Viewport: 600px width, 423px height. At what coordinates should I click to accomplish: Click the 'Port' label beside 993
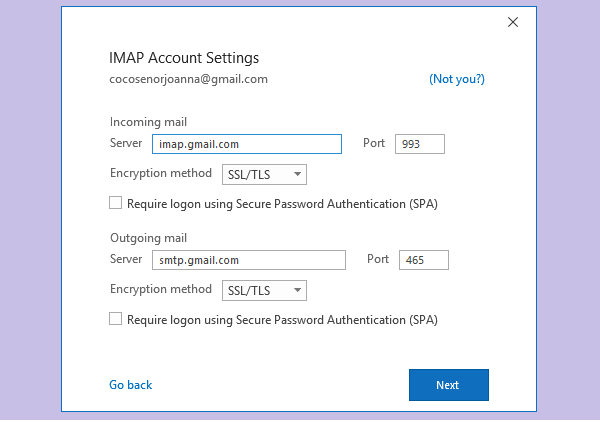374,143
